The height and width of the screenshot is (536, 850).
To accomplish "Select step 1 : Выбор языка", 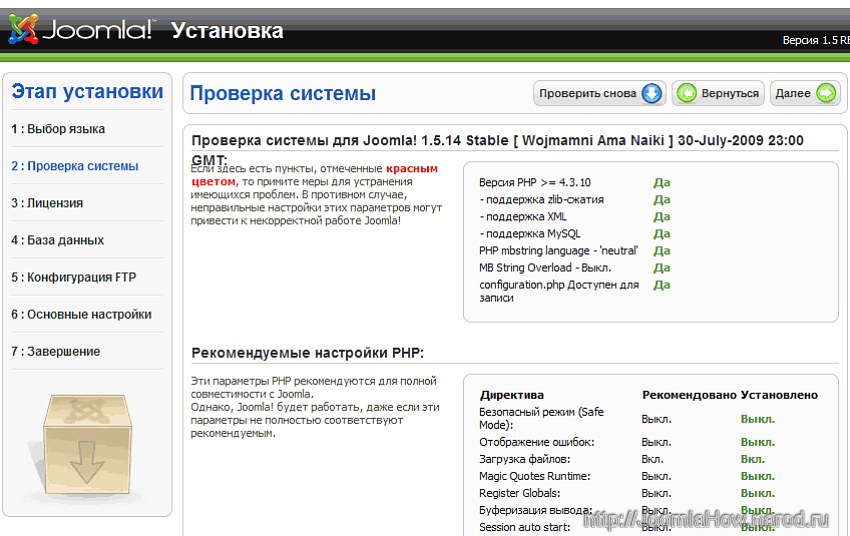I will (58, 129).
